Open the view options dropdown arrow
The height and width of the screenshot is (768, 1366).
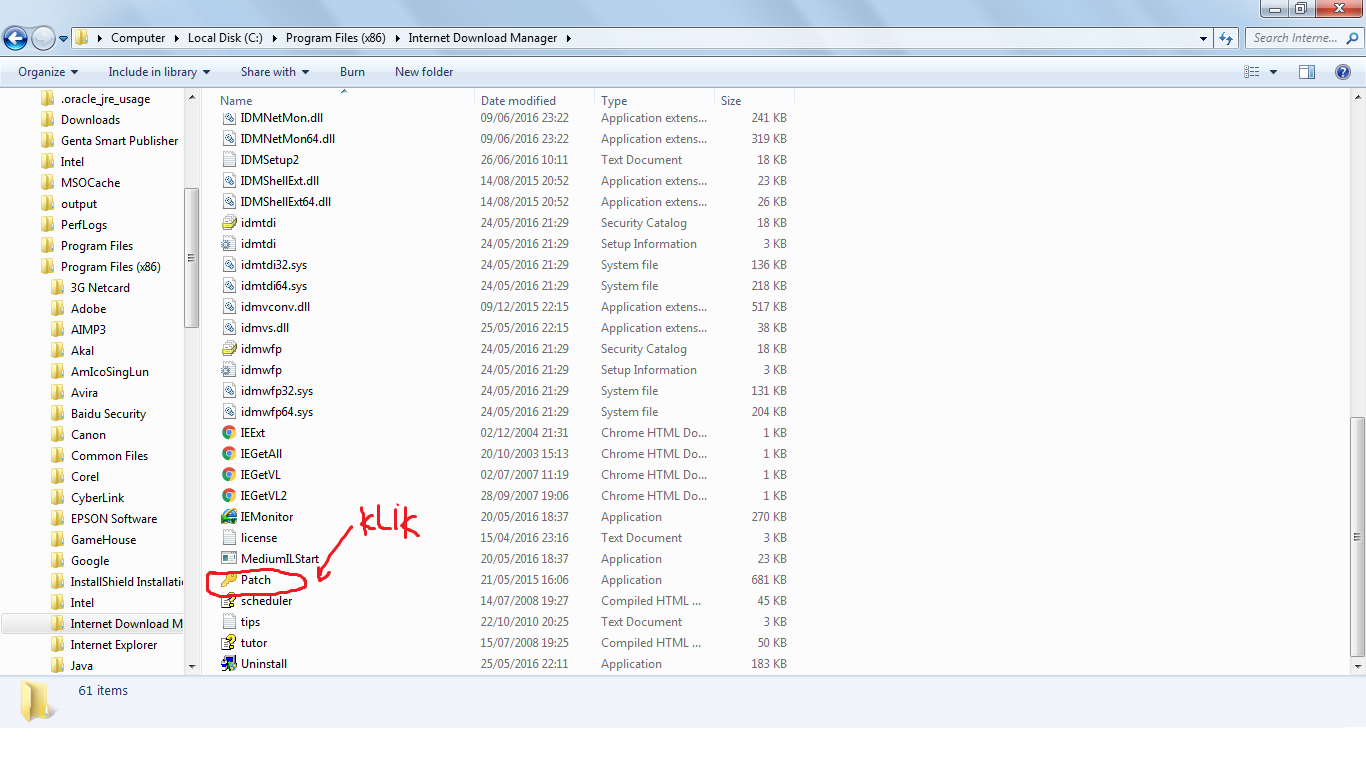1273,72
